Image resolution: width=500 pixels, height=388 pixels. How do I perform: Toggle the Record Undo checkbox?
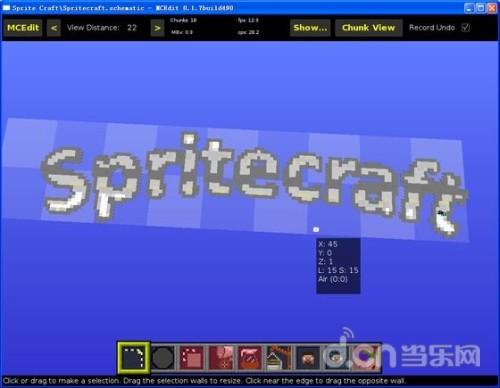(x=466, y=28)
